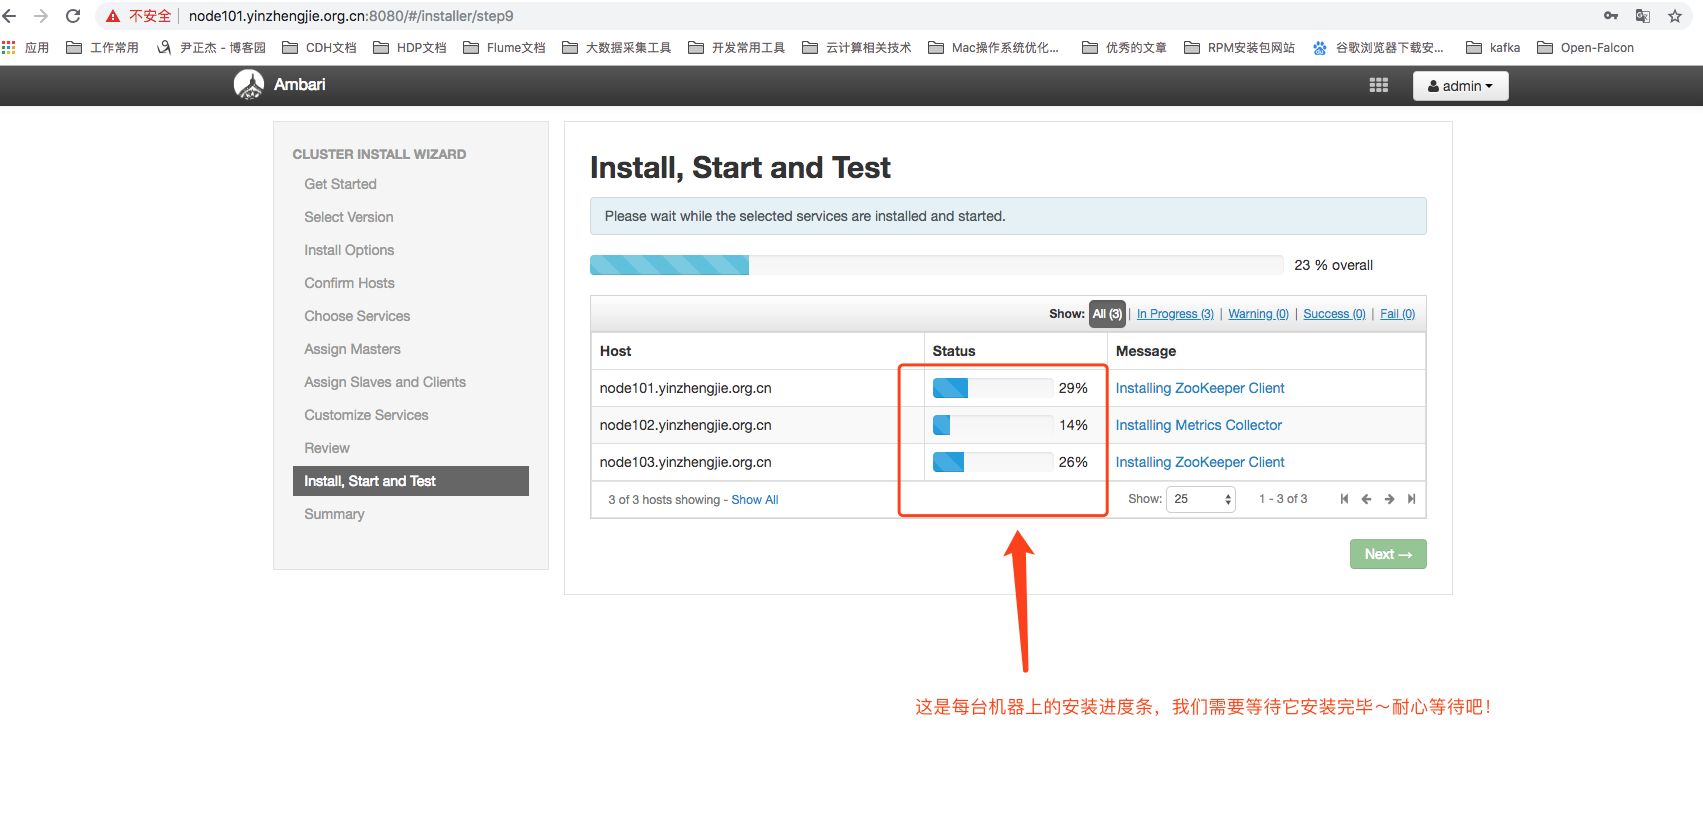Open the 开发常用工具 bookmark folder
This screenshot has height=818, width=1703.
737,47
